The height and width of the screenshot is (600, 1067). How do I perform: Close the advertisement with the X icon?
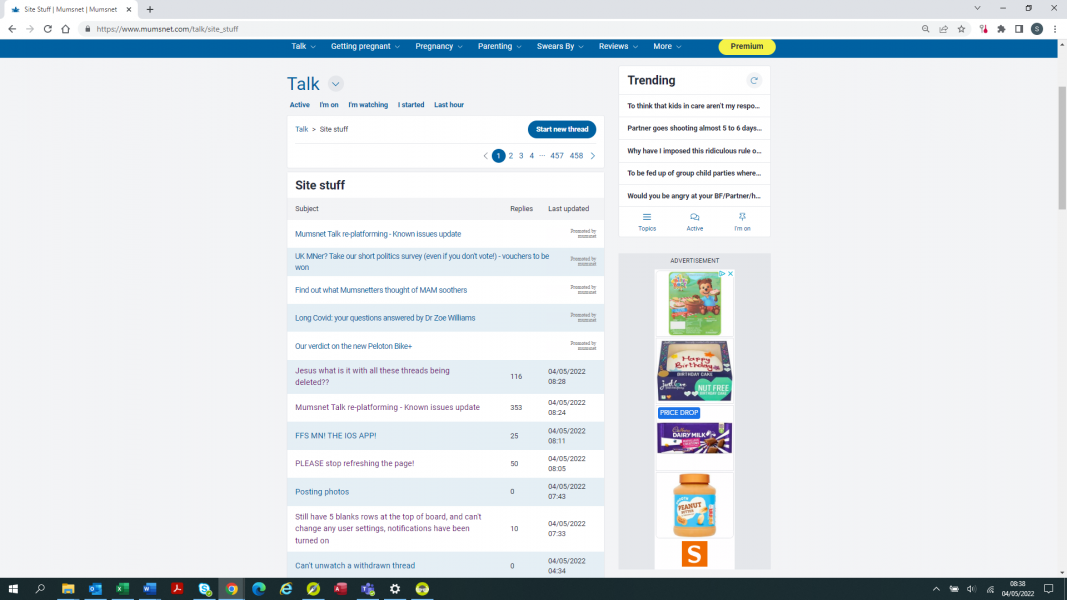pyautogui.click(x=730, y=273)
